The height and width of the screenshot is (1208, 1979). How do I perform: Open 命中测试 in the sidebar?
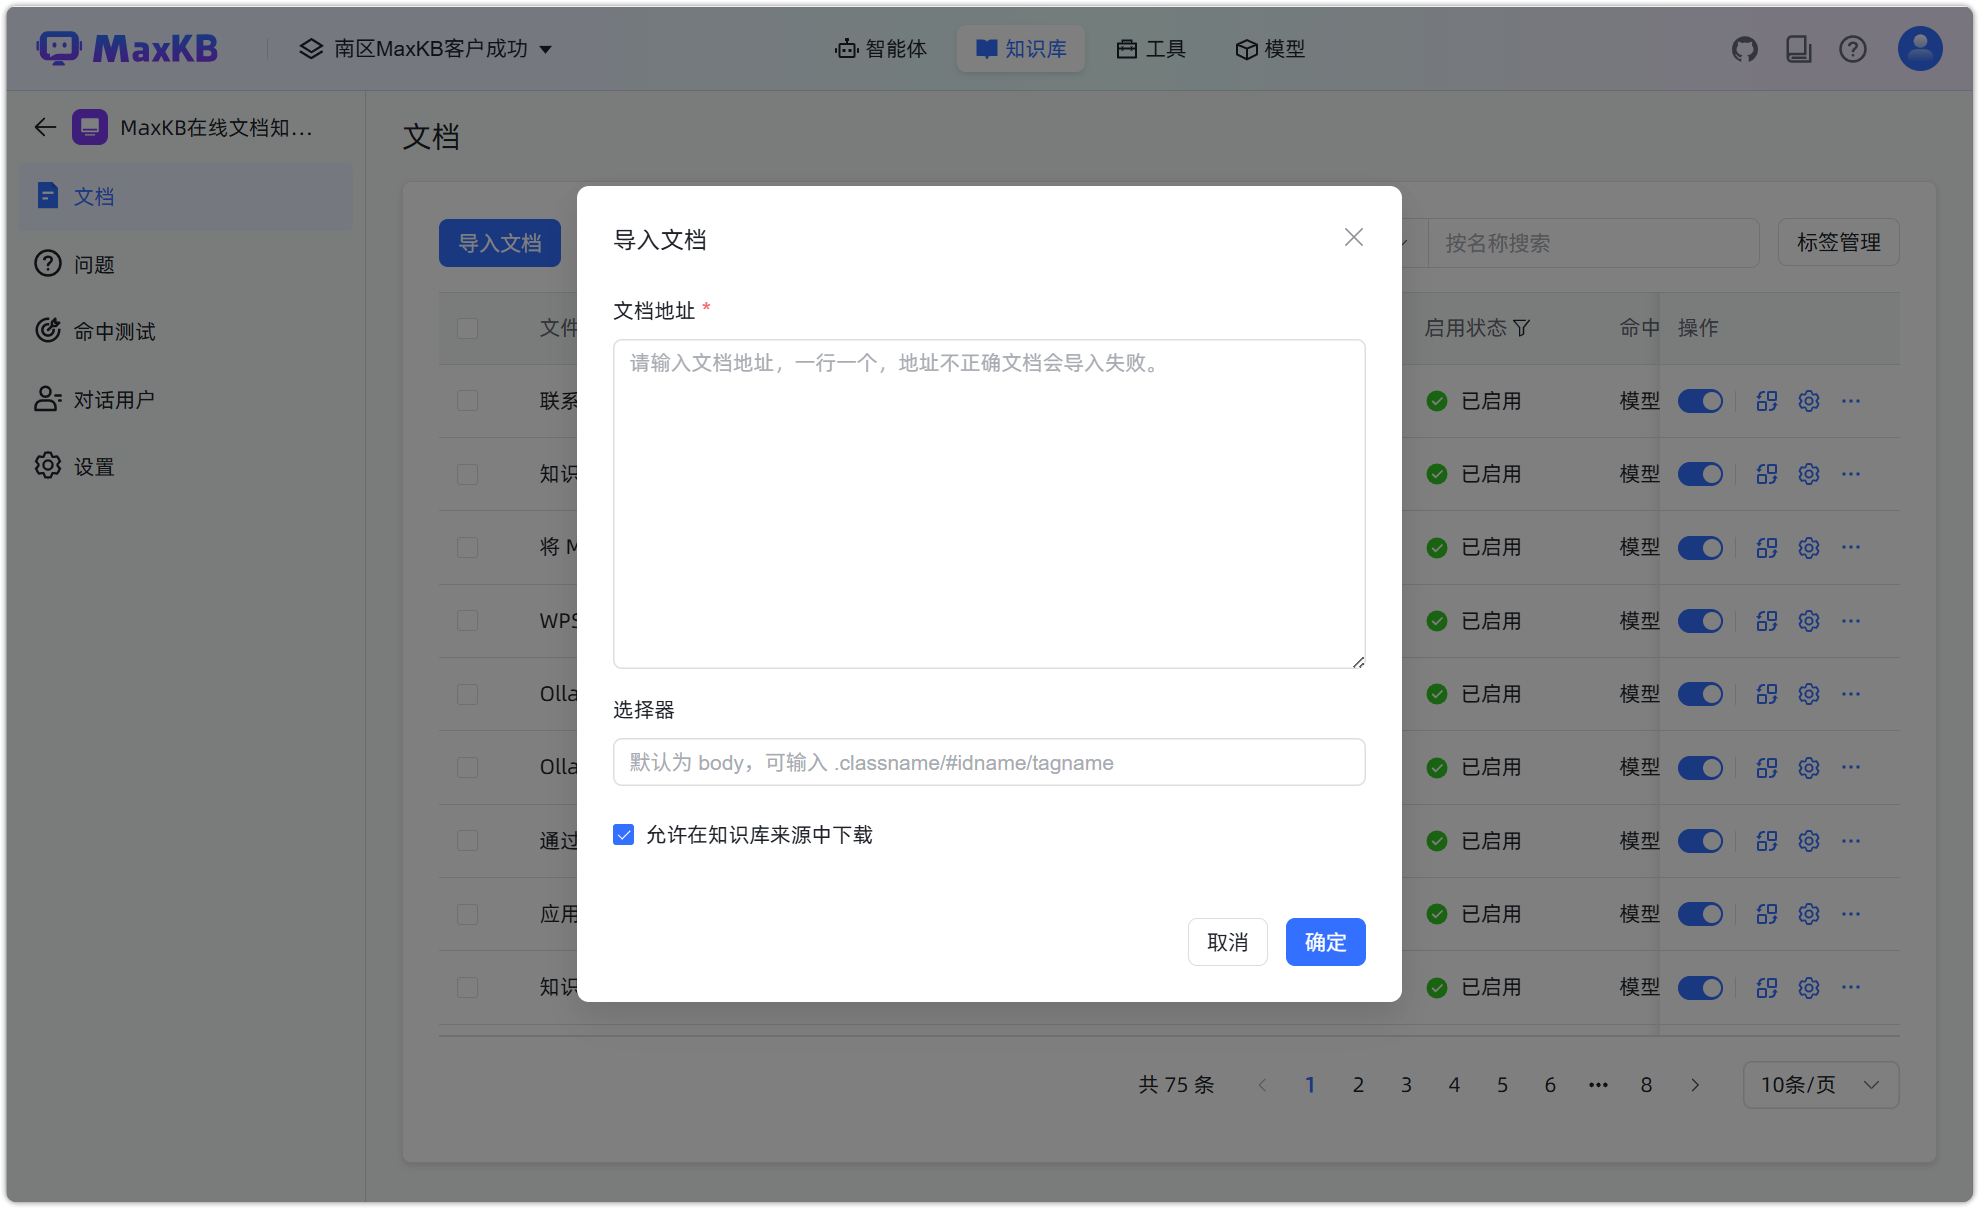(x=114, y=331)
